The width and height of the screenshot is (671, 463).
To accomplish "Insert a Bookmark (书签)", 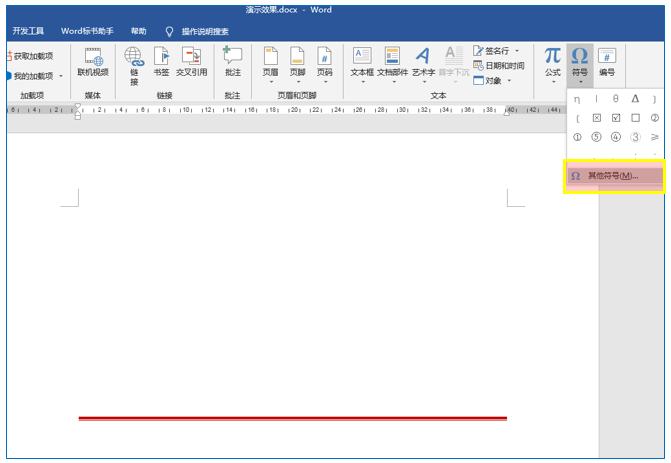I will [161, 62].
